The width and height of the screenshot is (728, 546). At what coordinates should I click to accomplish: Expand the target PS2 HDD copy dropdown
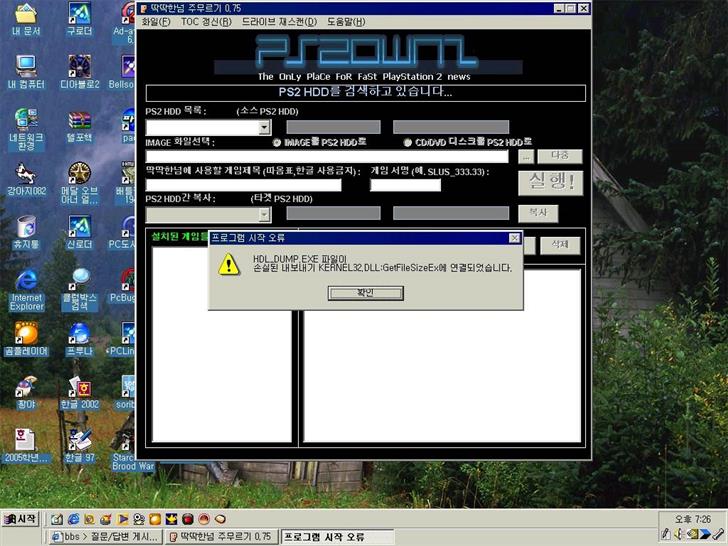[264, 214]
